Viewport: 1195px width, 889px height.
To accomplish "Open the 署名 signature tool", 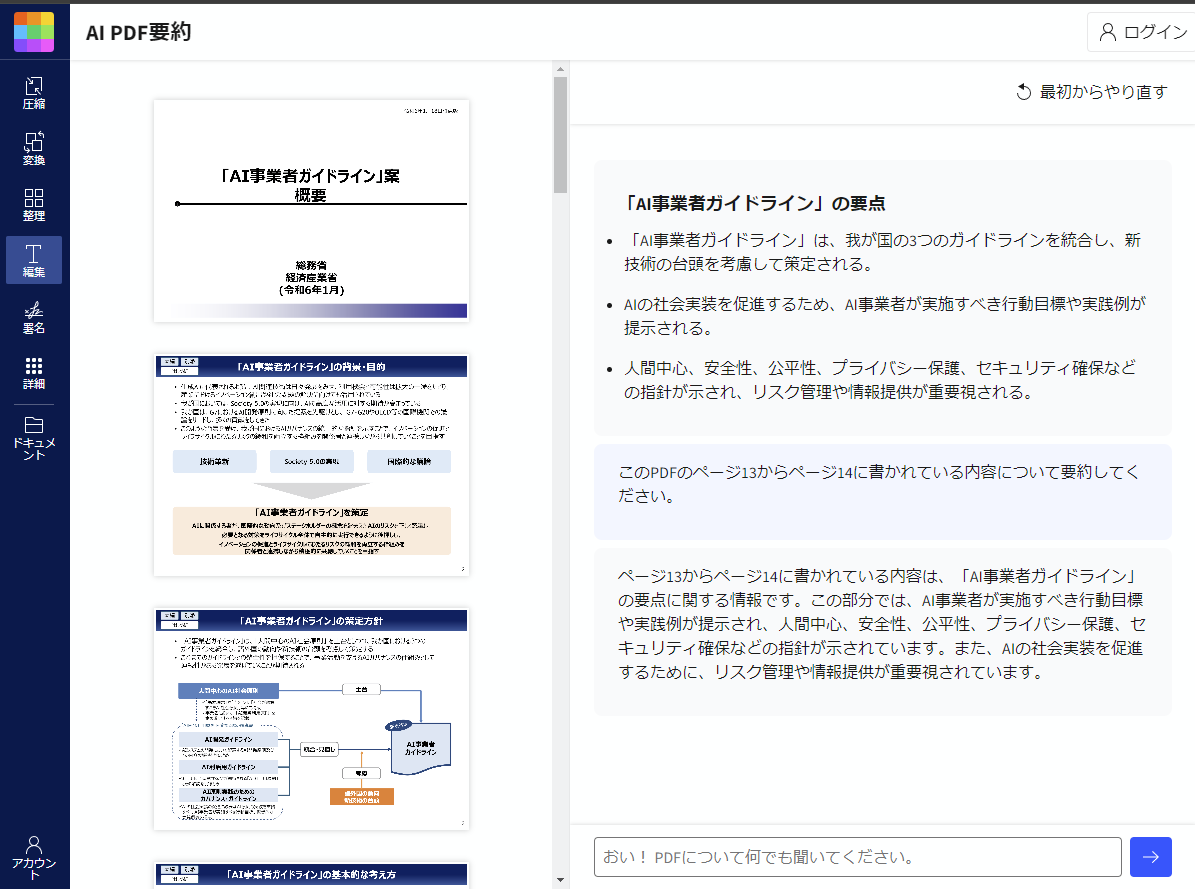I will click(34, 316).
